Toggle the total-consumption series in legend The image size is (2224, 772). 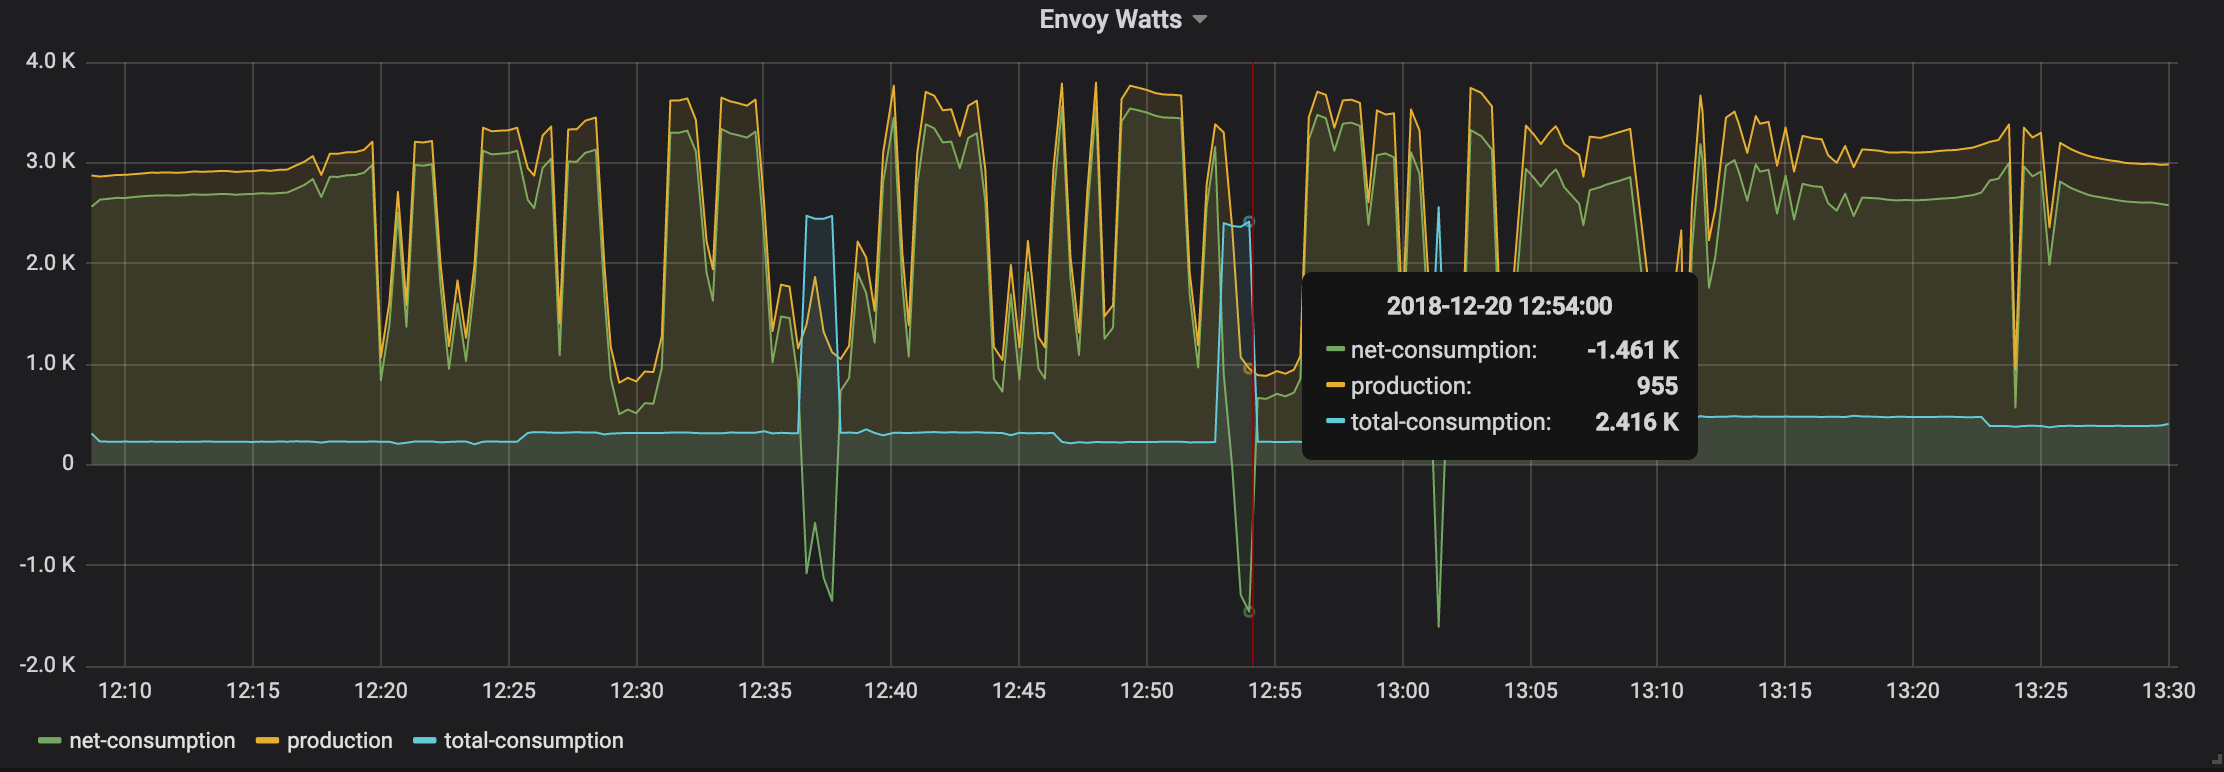(x=533, y=741)
